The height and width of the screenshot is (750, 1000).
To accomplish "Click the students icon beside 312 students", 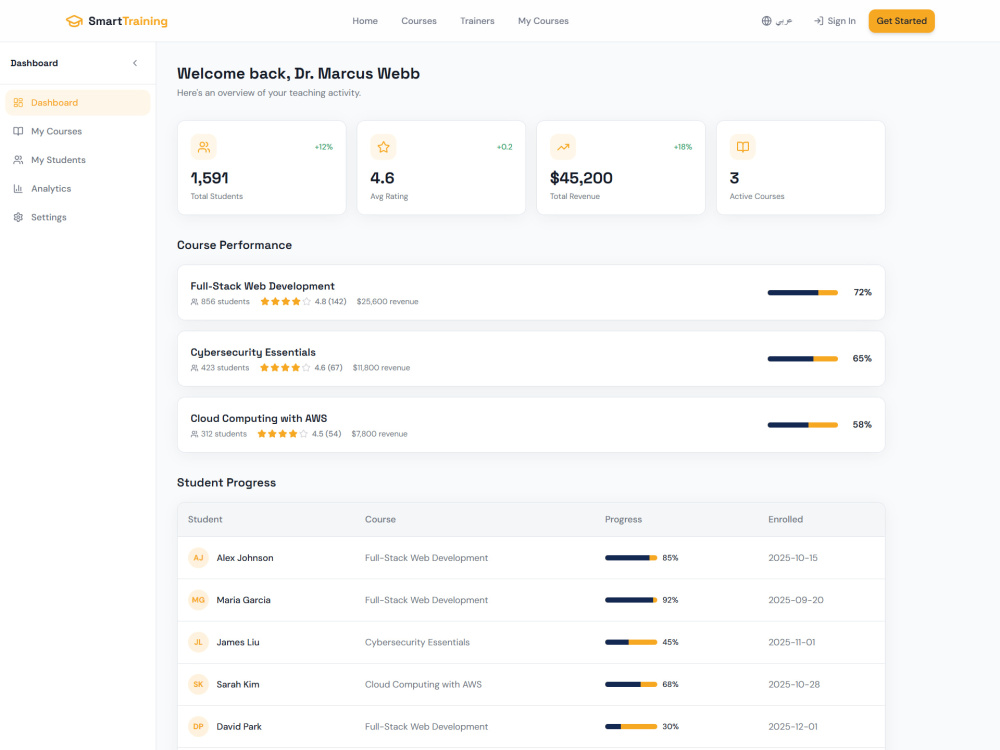I will pyautogui.click(x=195, y=434).
